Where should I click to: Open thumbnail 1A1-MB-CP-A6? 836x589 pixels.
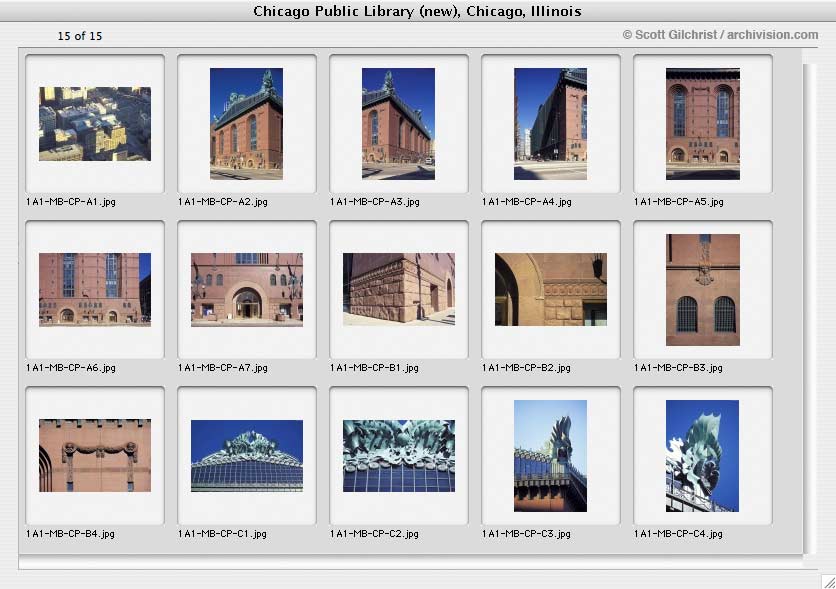point(95,289)
